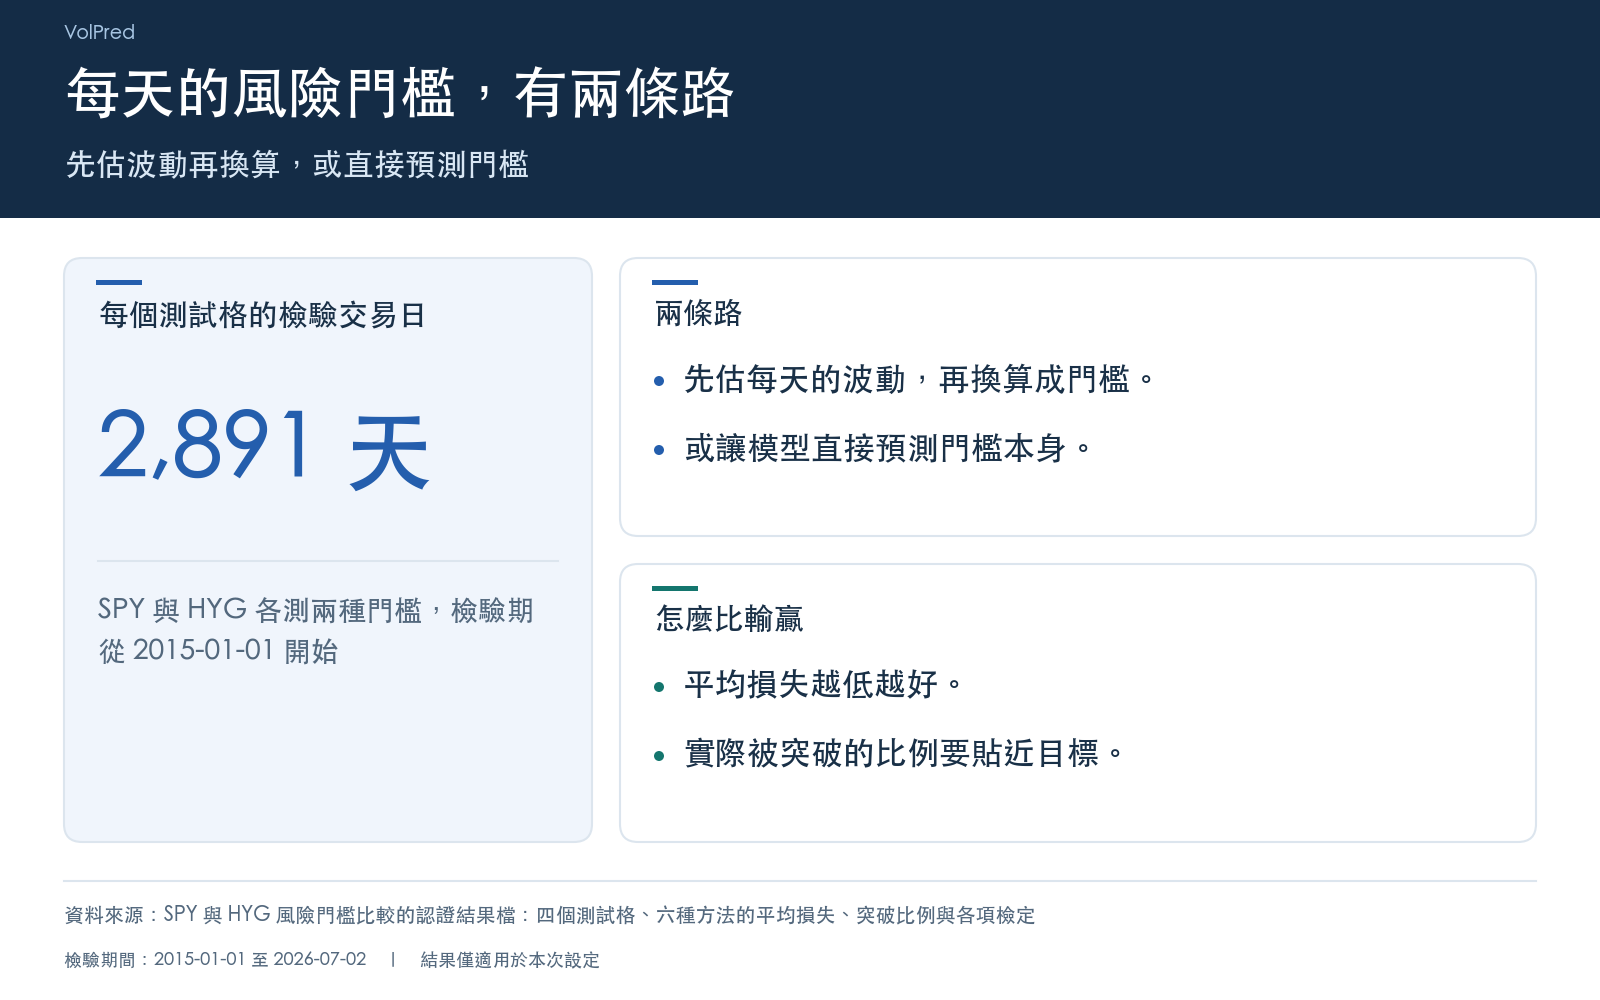
Task: Click the card heading 怎麼比輸贏
Action: (729, 619)
